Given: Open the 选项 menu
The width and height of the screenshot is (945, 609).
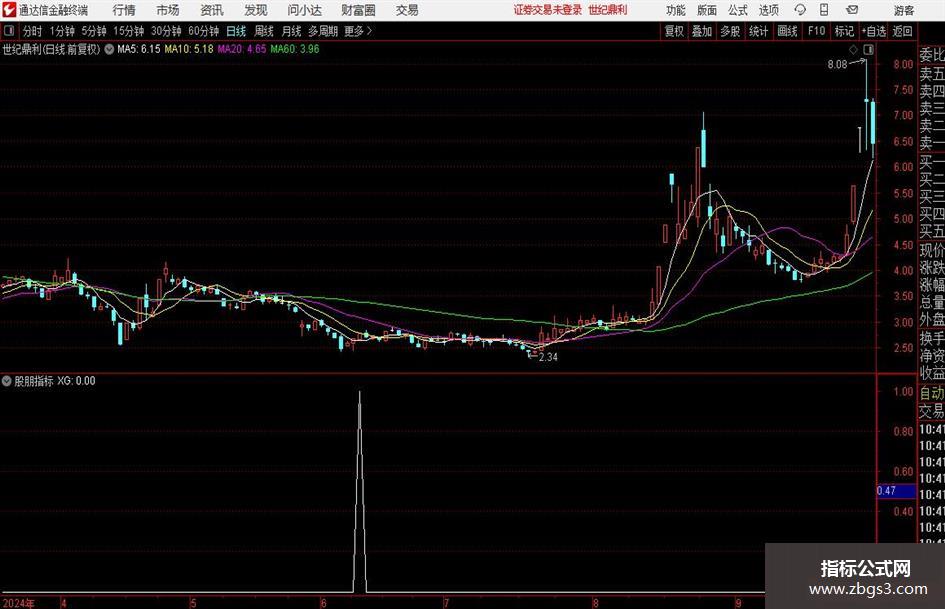Looking at the screenshot, I should pos(769,10).
